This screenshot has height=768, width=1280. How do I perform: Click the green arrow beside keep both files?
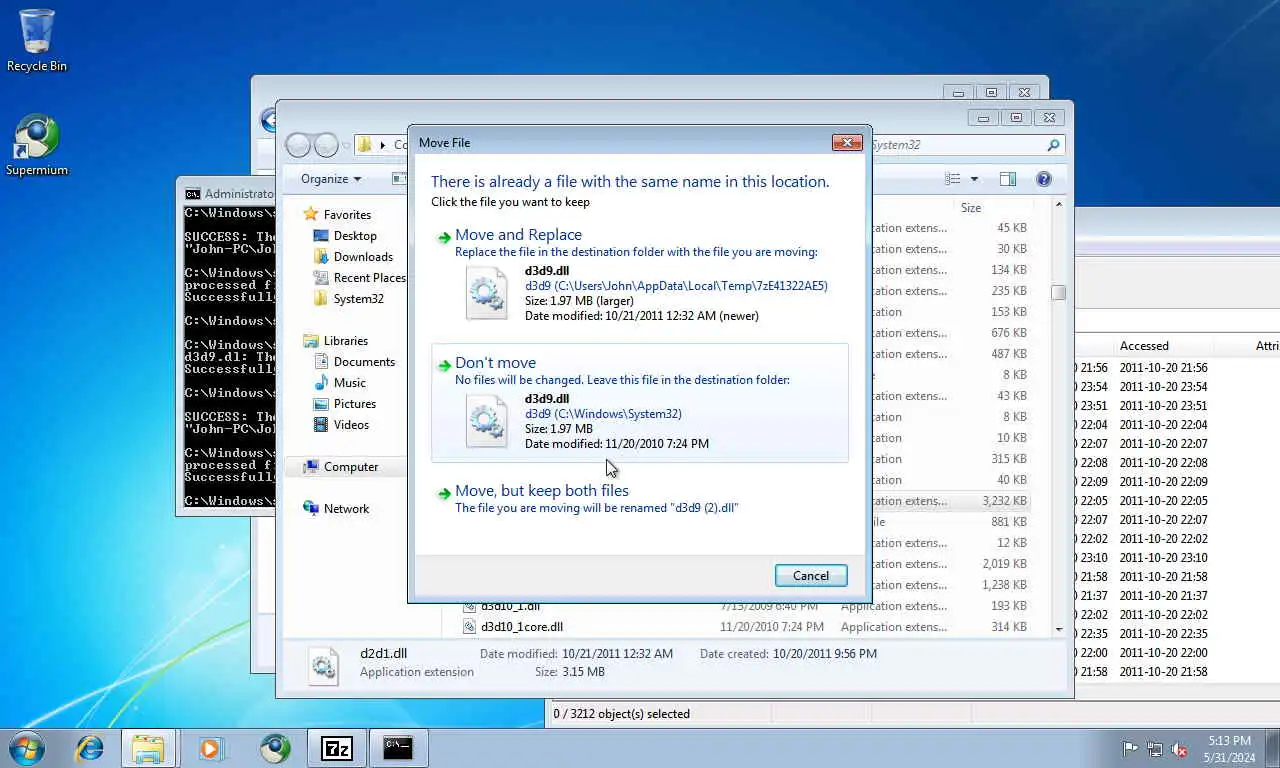pos(444,493)
